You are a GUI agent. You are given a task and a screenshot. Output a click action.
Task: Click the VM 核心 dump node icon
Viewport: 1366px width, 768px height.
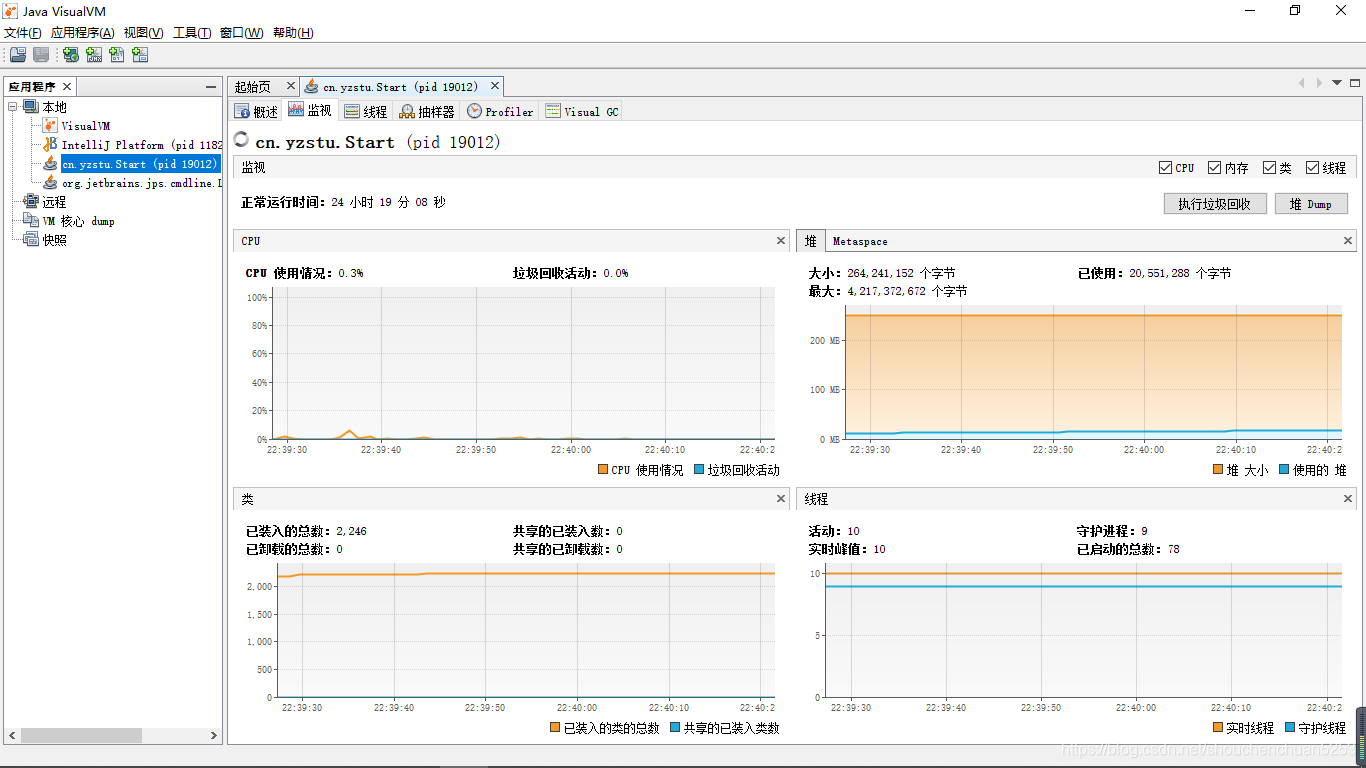[x=31, y=221]
